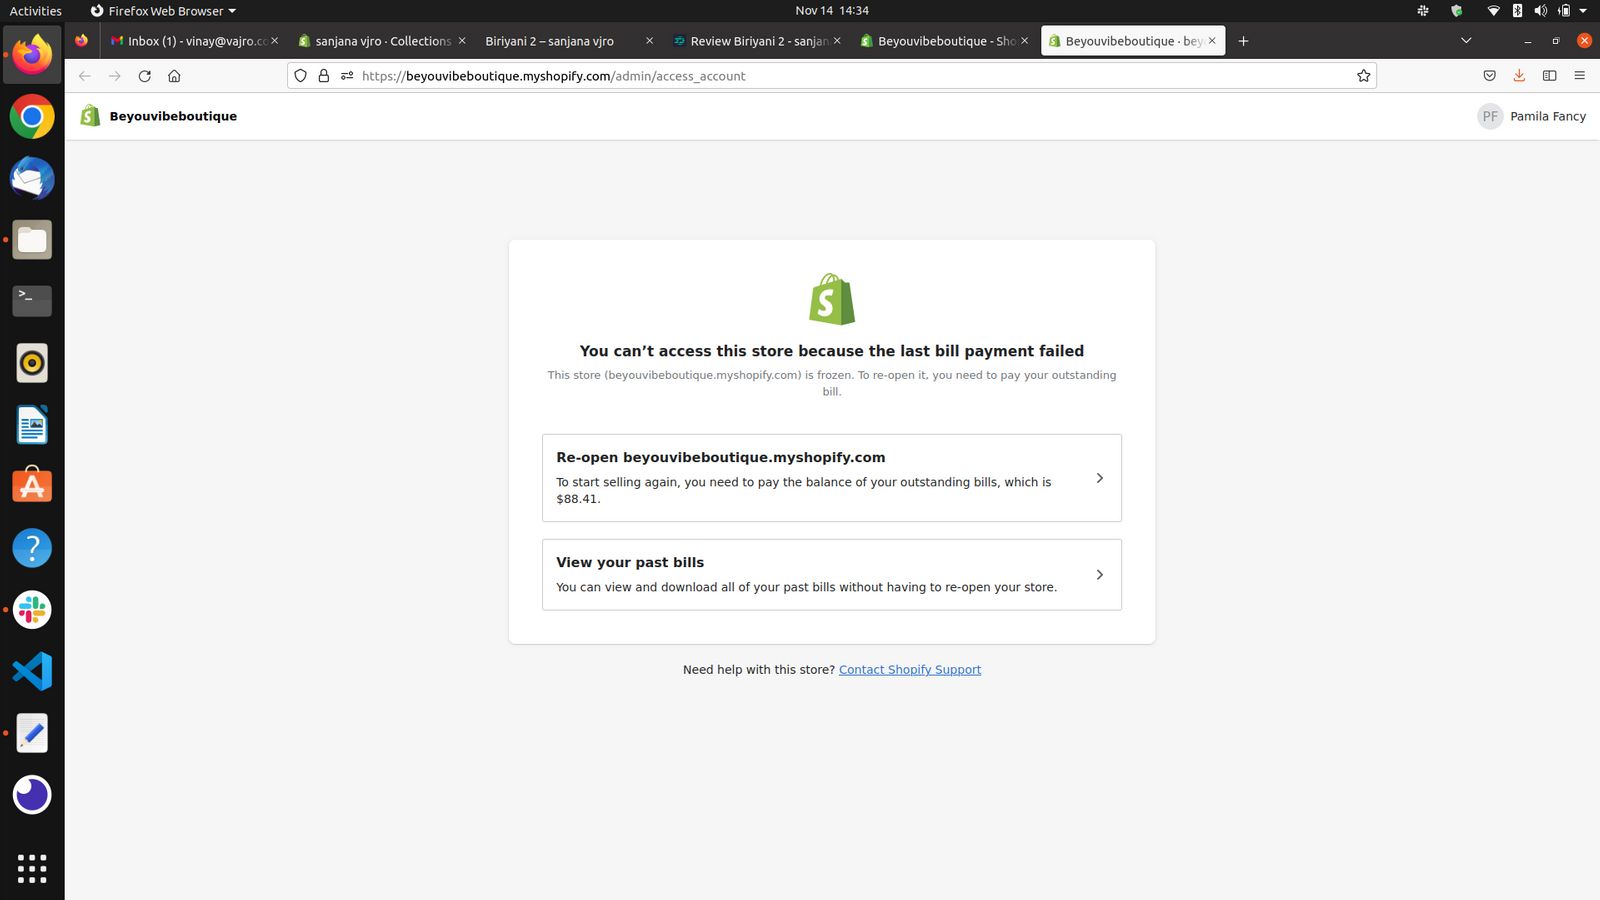Image resolution: width=1600 pixels, height=900 pixels.
Task: Open LibreOffice Writer from dock
Action: pos(32,425)
